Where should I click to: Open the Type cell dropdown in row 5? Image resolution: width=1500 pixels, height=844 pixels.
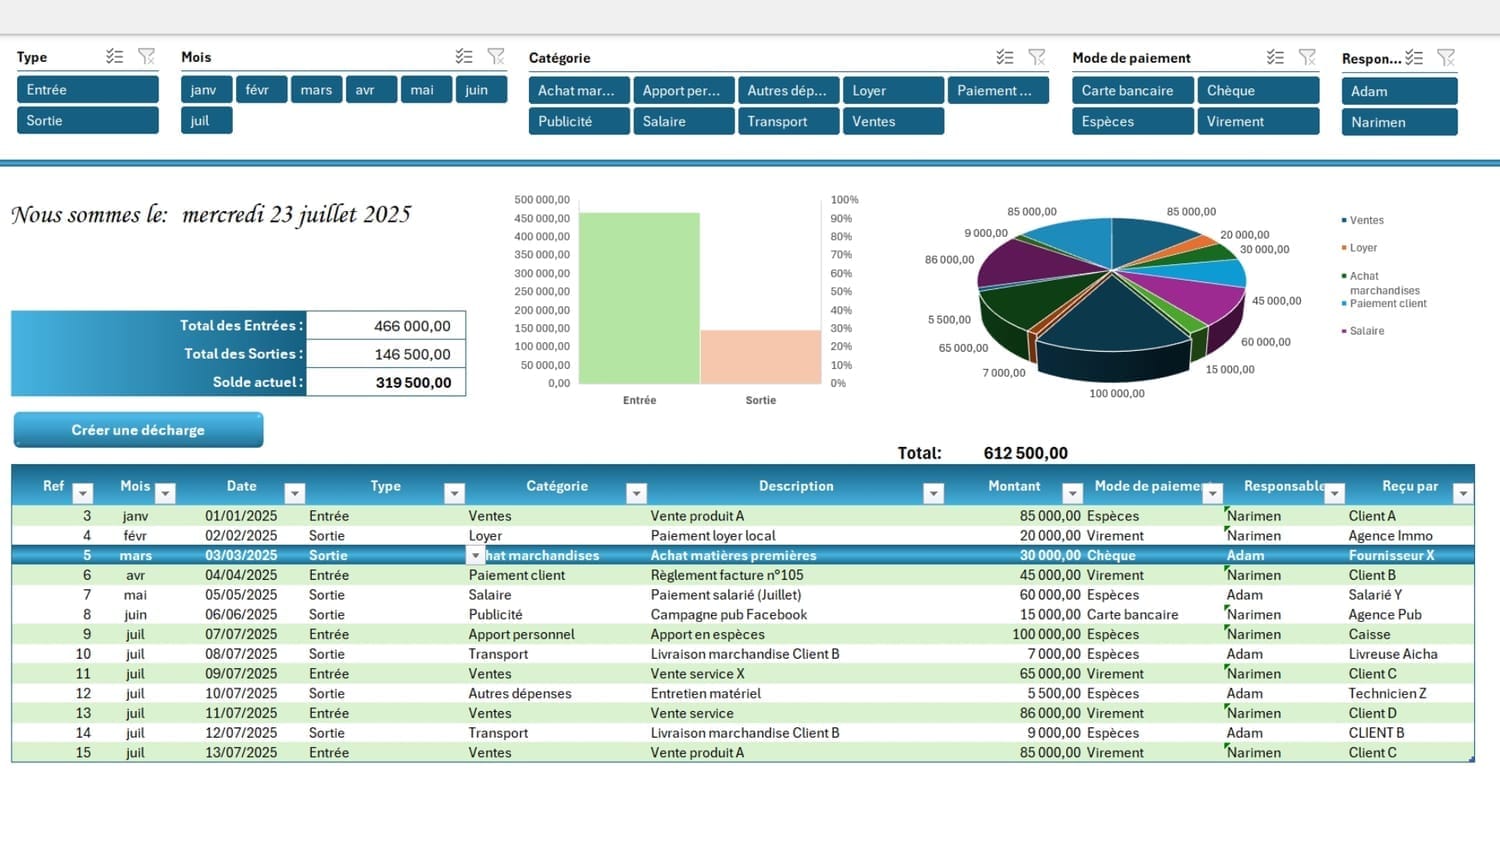point(475,556)
